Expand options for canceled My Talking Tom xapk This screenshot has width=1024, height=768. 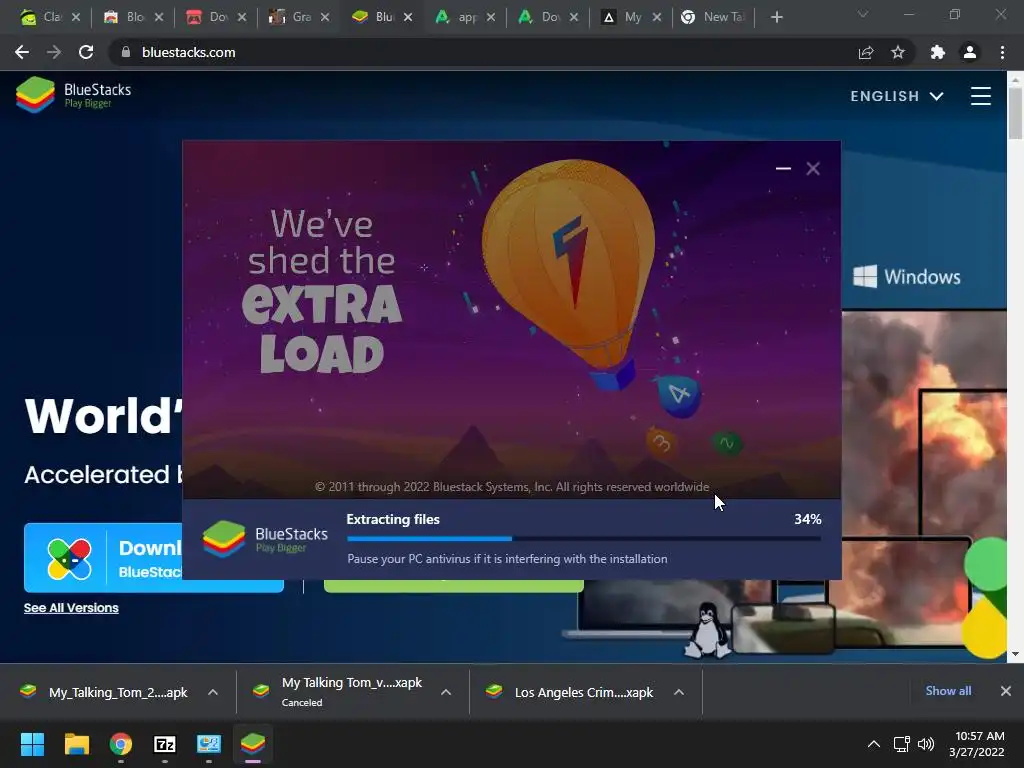tap(446, 692)
